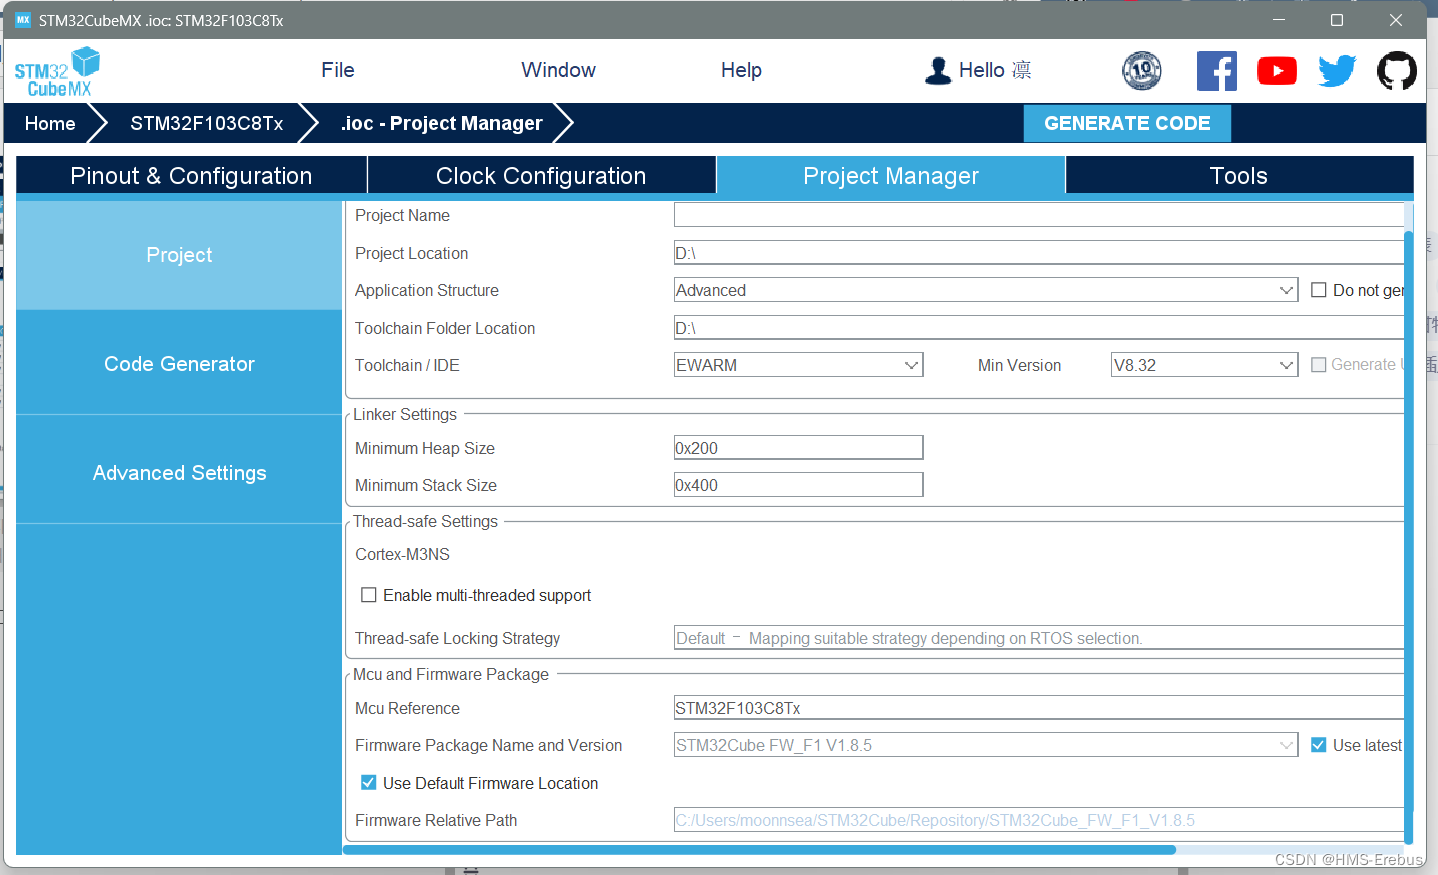Edit the Minimum Stack Size field
This screenshot has width=1438, height=875.
798,485
